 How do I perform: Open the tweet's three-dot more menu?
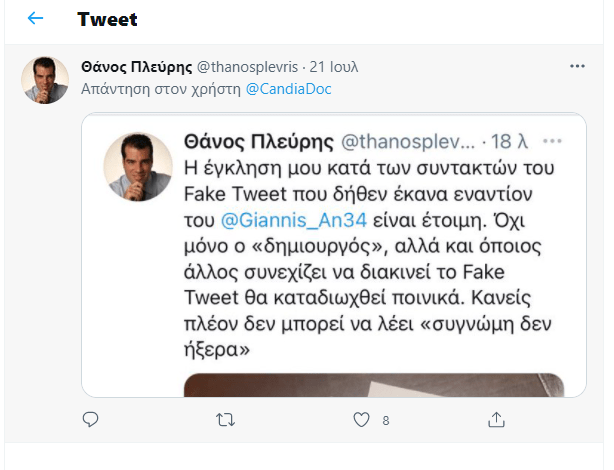click(x=577, y=66)
